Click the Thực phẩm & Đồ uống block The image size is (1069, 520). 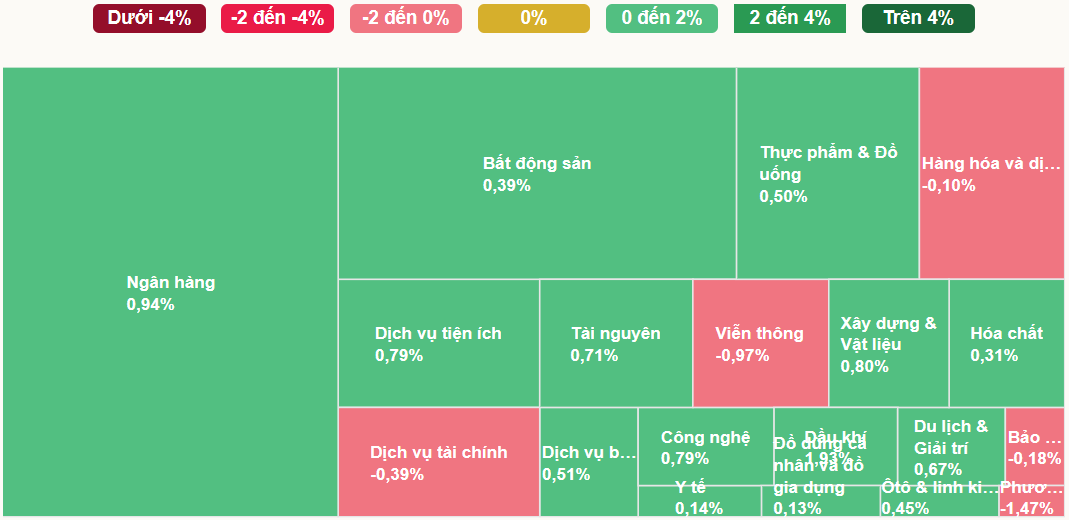[x=828, y=173]
